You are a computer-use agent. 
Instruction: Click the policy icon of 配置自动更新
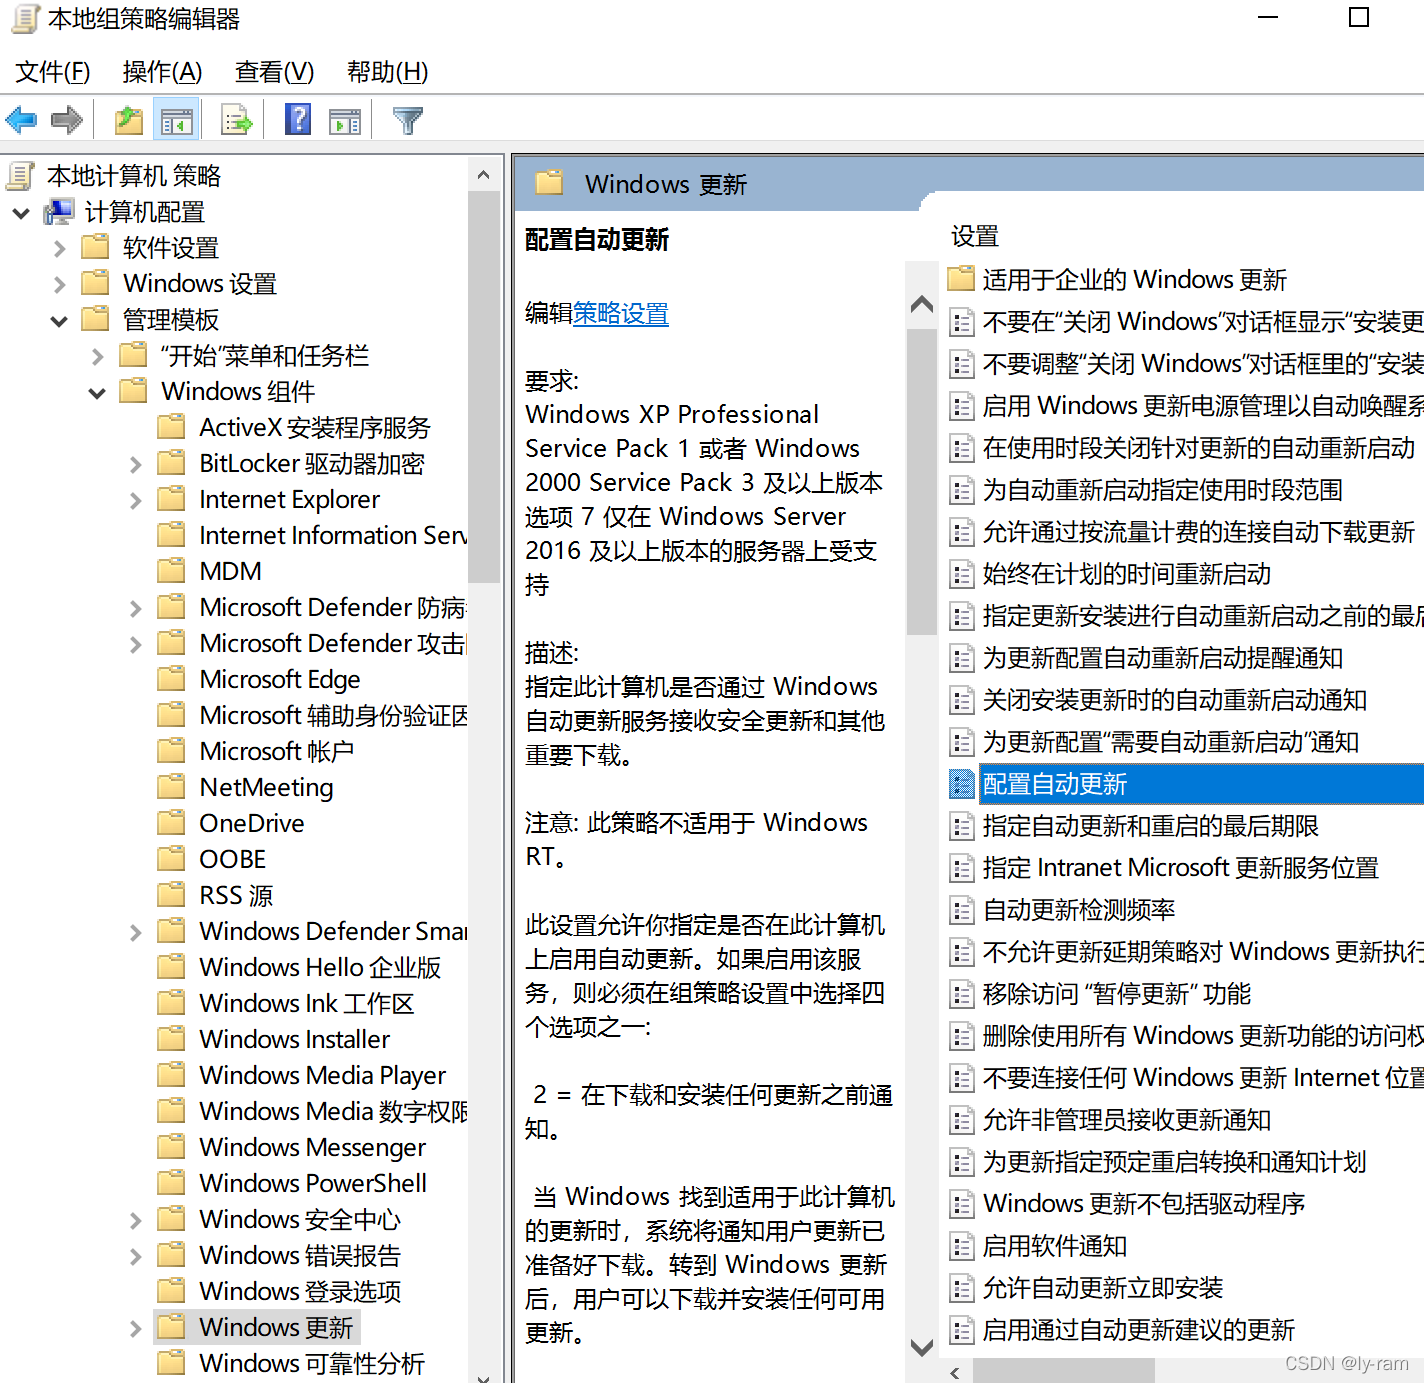click(x=962, y=785)
